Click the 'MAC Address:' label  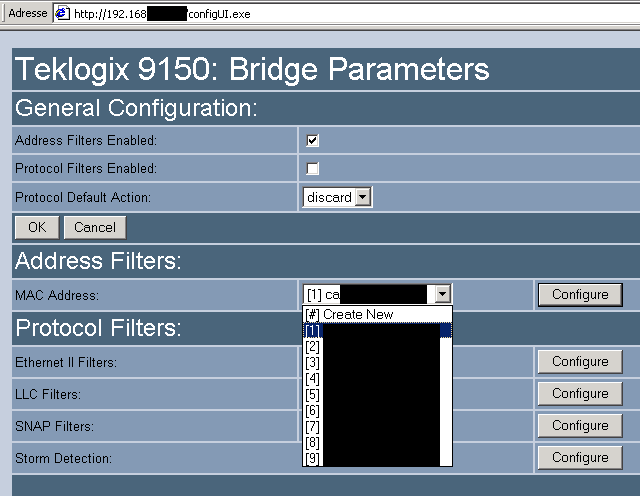tap(57, 295)
